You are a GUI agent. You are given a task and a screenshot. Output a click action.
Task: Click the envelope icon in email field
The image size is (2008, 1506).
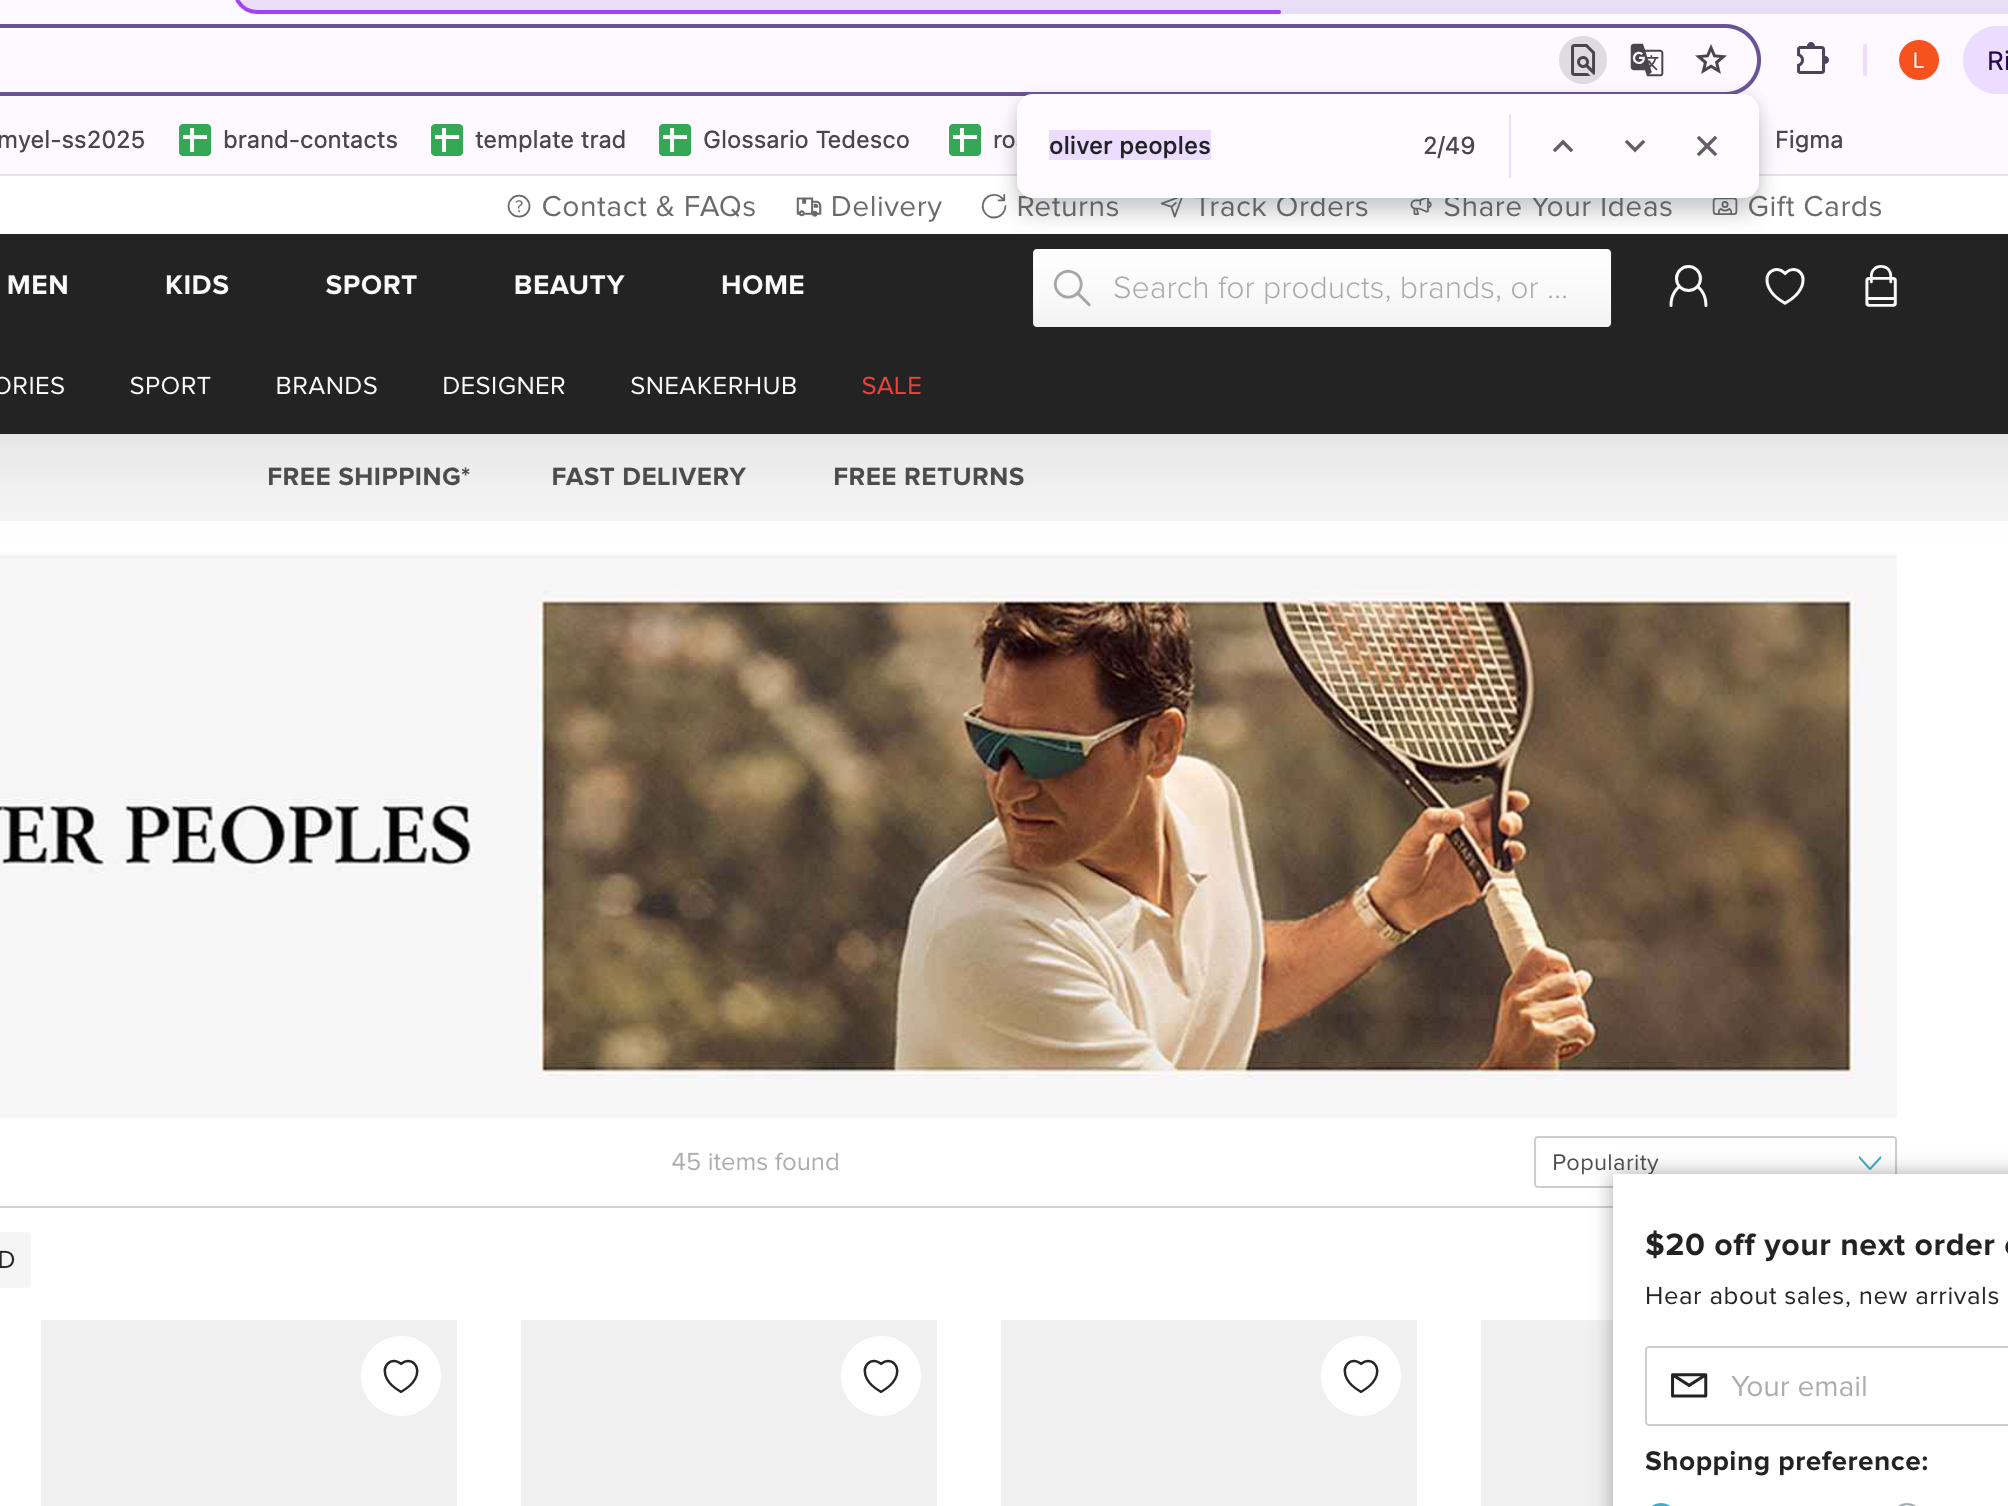point(1689,1386)
